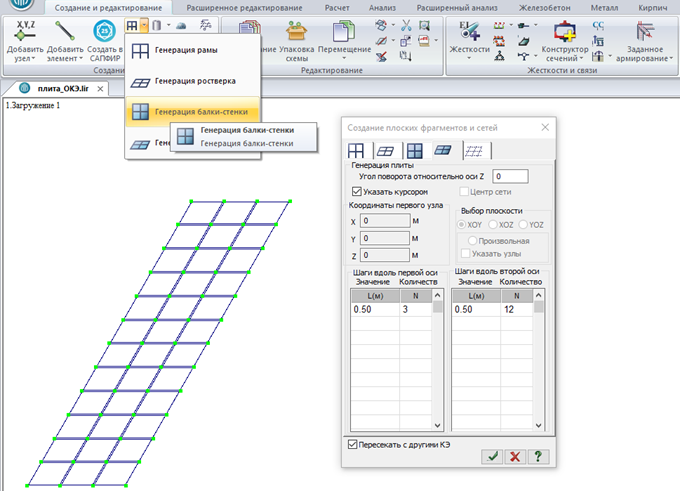Select the плита_ОКЭ.lir document tab

(x=56, y=88)
